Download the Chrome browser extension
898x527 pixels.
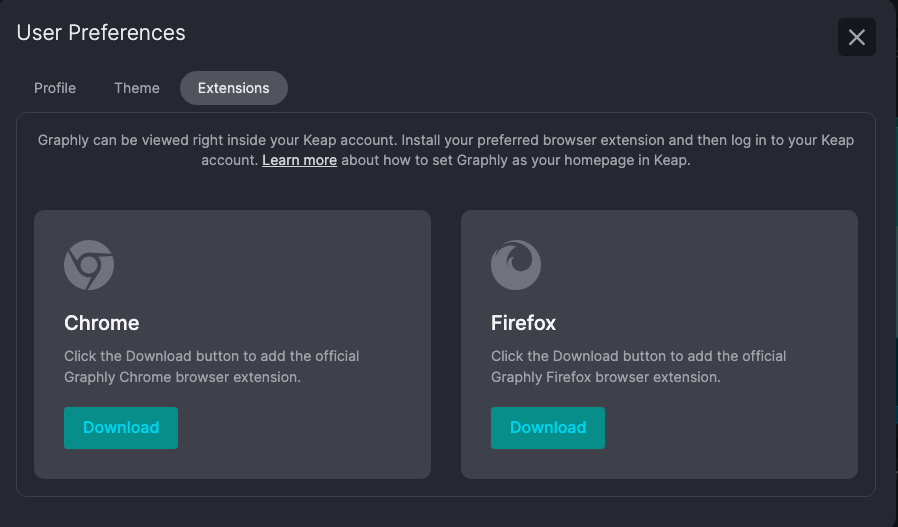point(121,427)
